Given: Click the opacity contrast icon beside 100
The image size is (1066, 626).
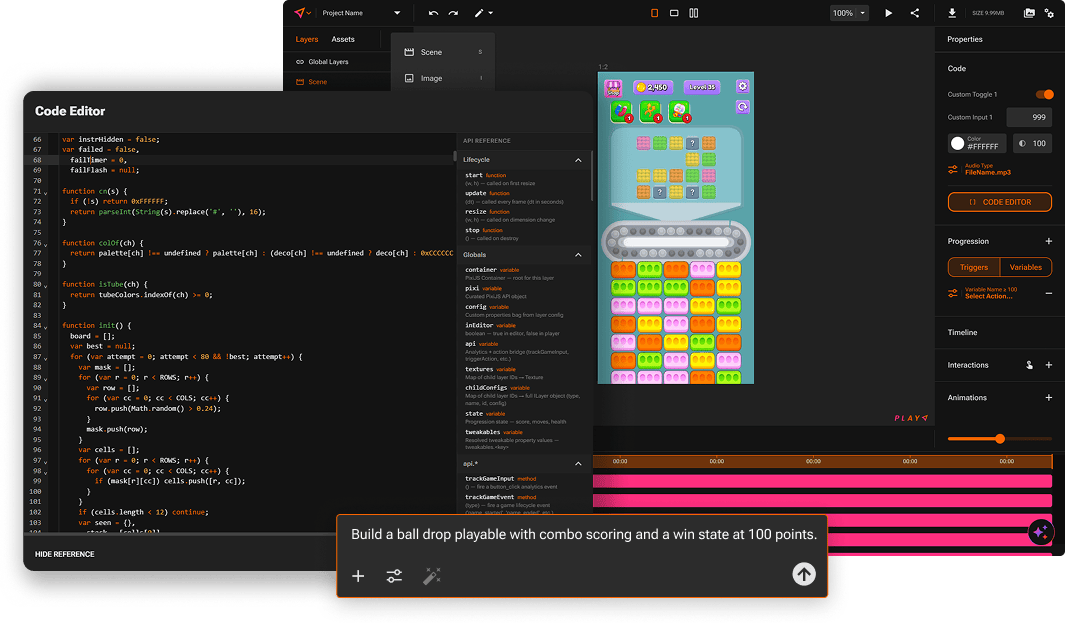Looking at the screenshot, I should tap(1022, 143).
